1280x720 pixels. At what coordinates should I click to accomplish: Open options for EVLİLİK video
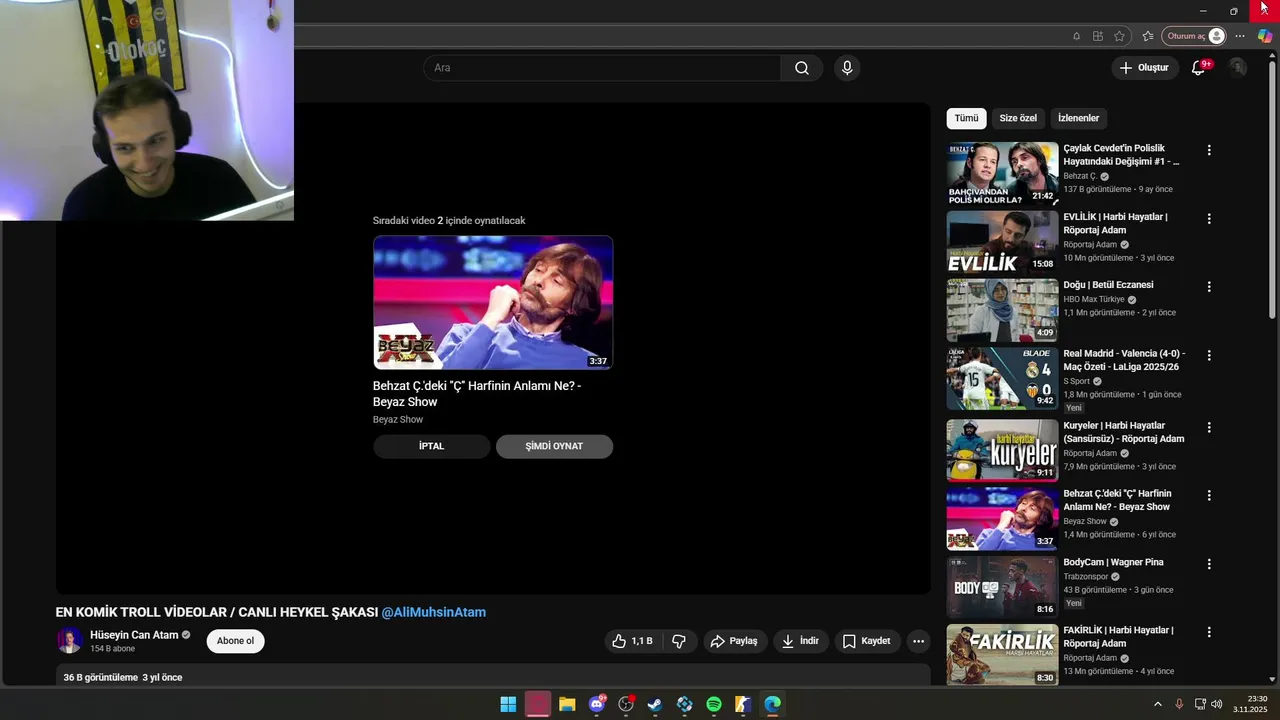click(x=1209, y=218)
